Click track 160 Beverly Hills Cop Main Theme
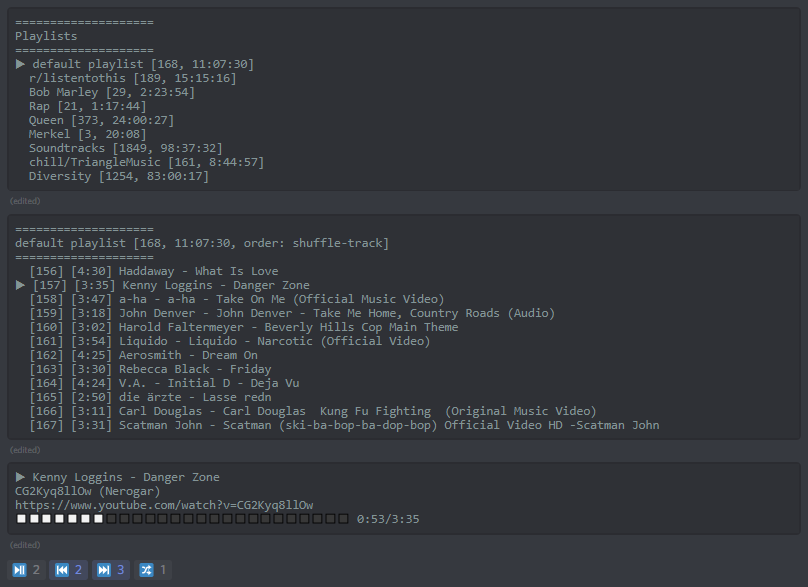This screenshot has height=587, width=808. coord(244,327)
